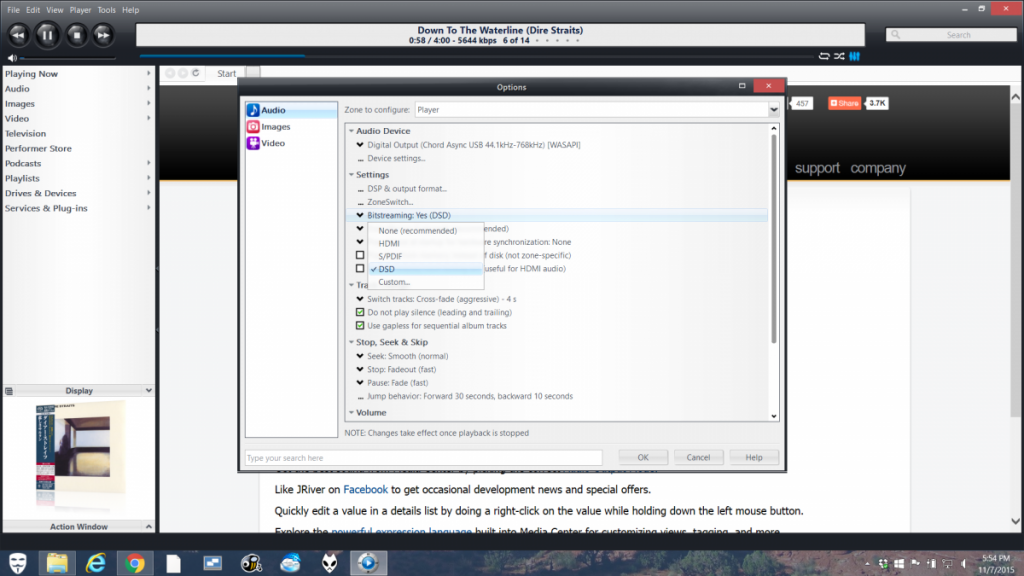Adjust the volume slider
Image resolution: width=1024 pixels, height=576 pixels.
[x=69, y=58]
